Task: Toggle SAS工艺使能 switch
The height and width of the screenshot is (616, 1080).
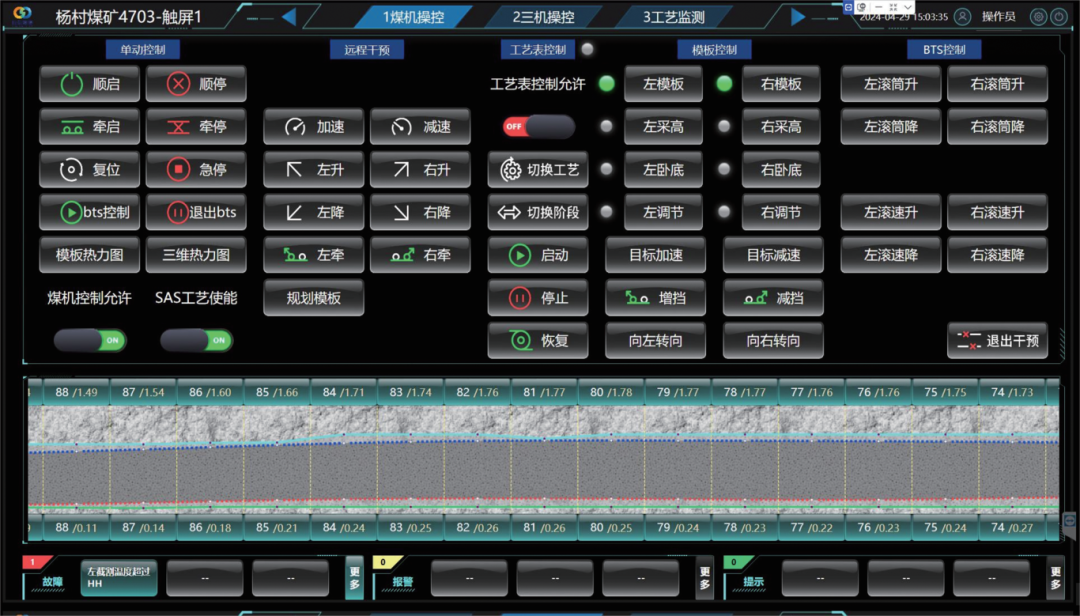Action: click(x=196, y=340)
